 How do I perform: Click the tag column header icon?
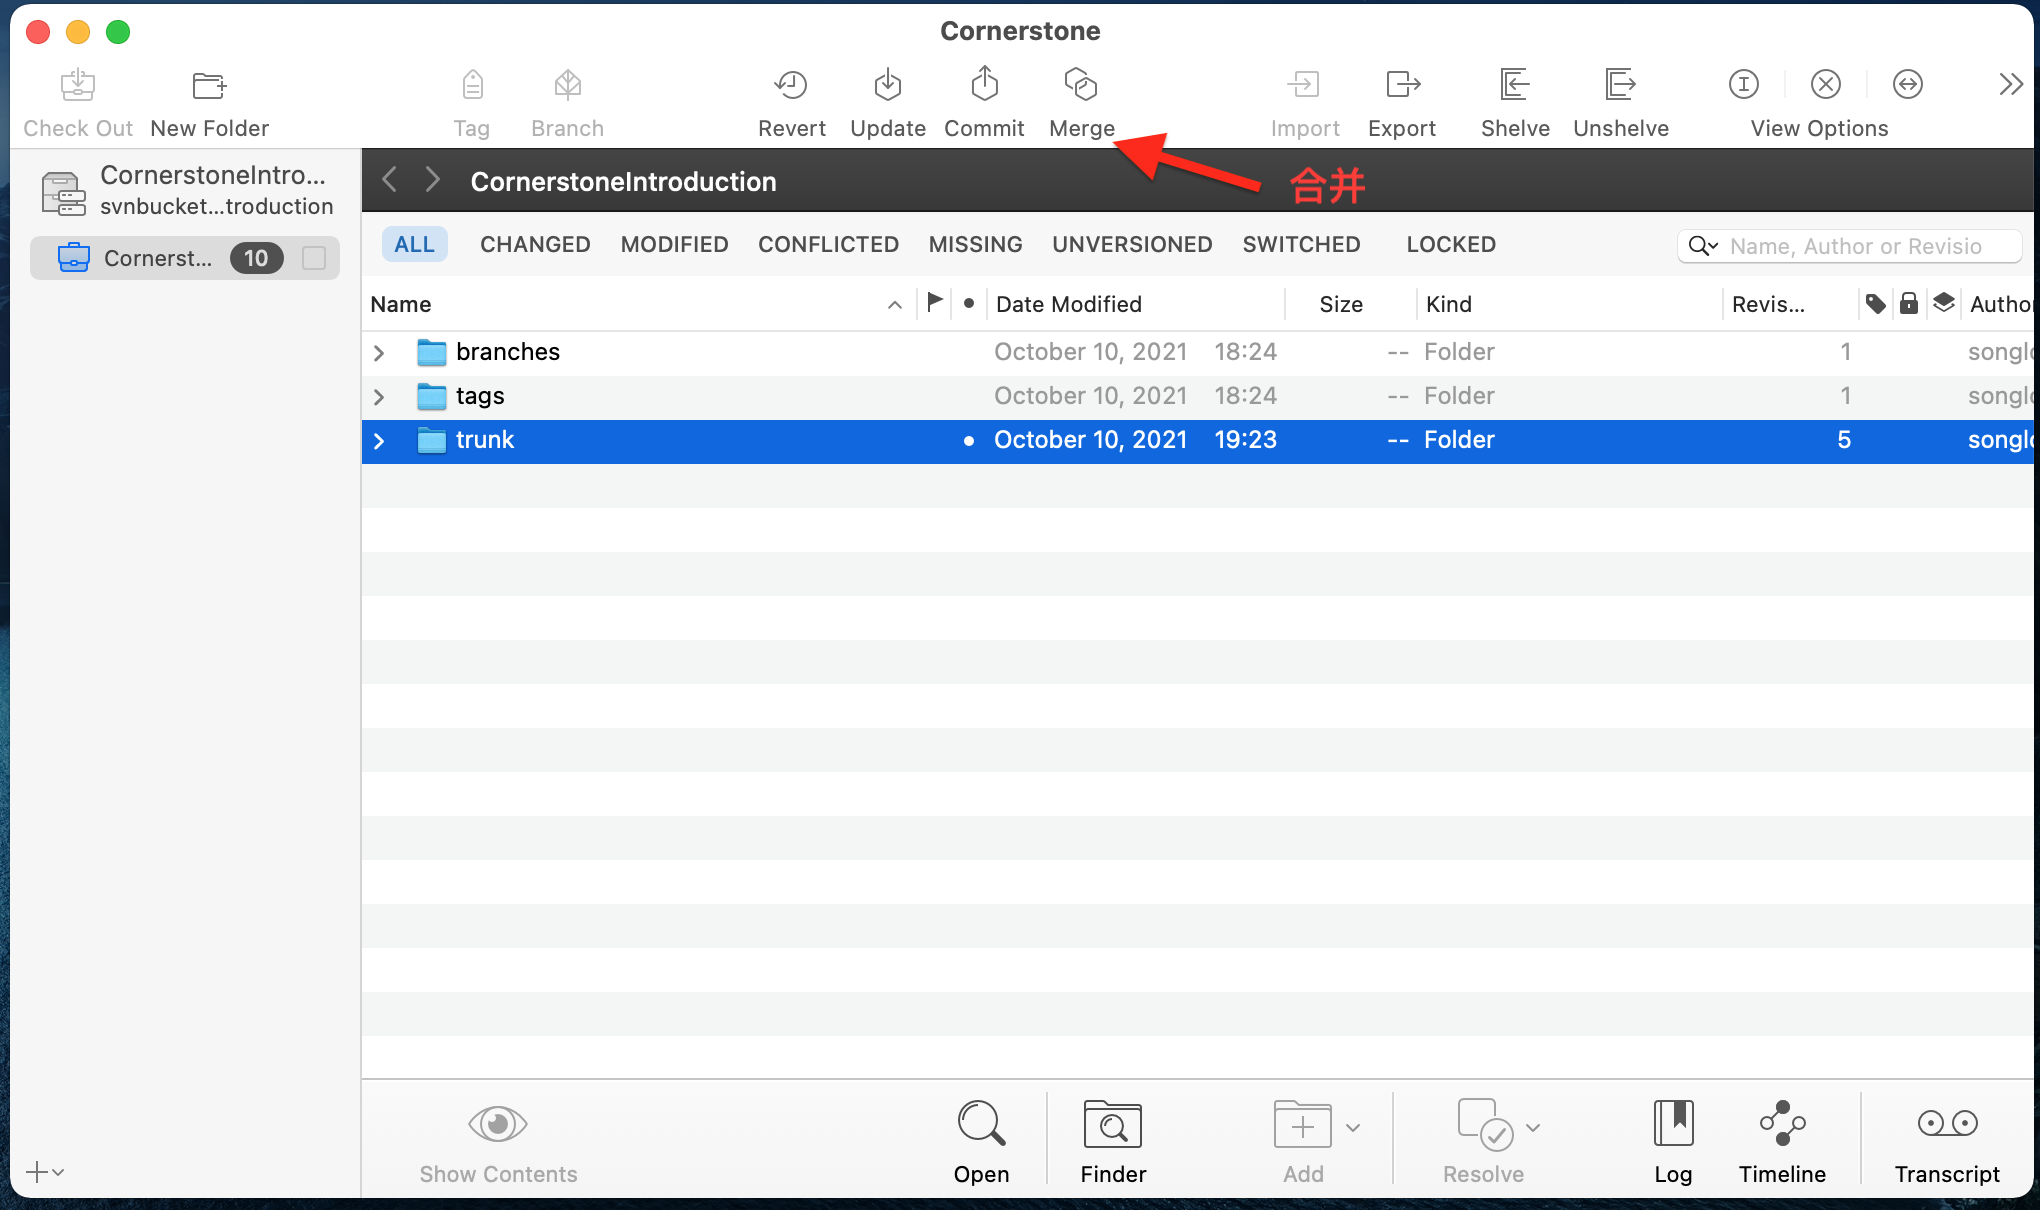click(1876, 303)
